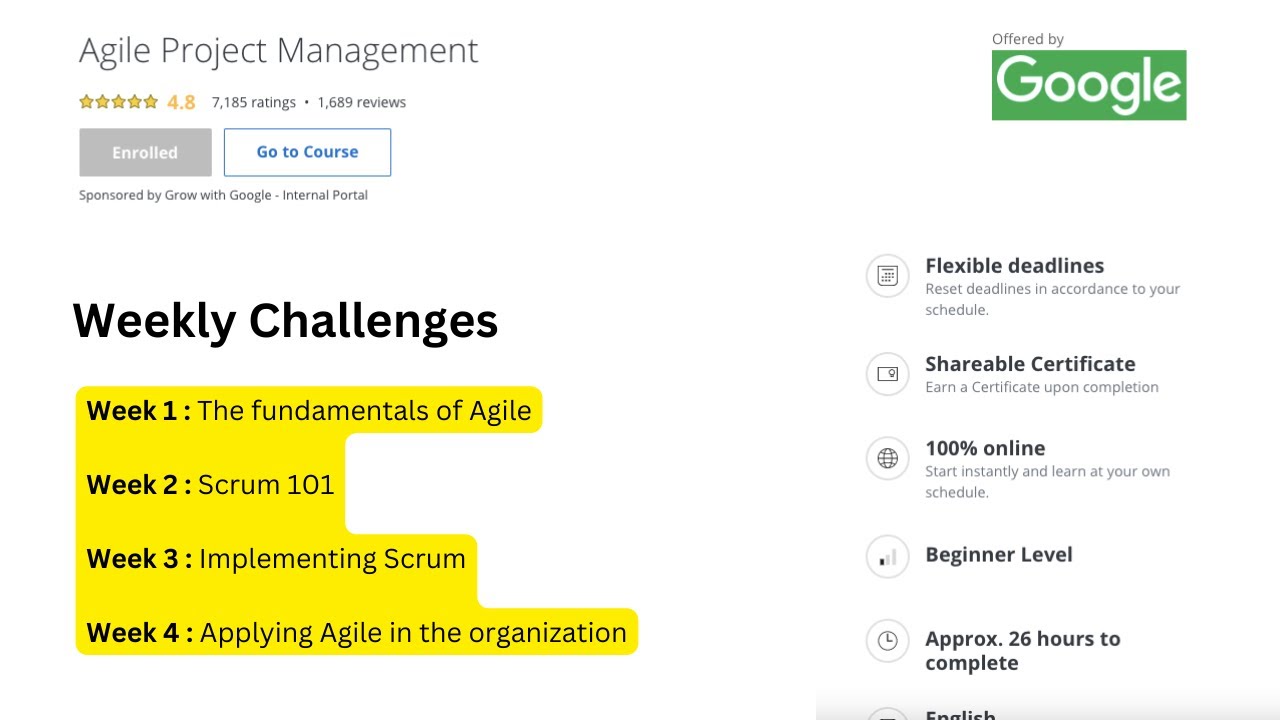1280x720 pixels.
Task: Open the 1,689 reviews link
Action: pyautogui.click(x=361, y=102)
